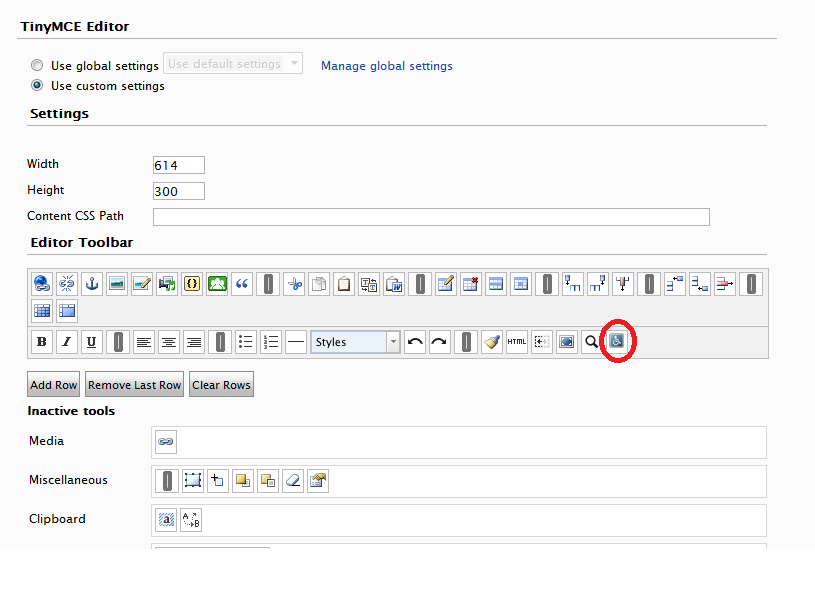Click the HTML source icon
815x601 pixels.
(517, 342)
